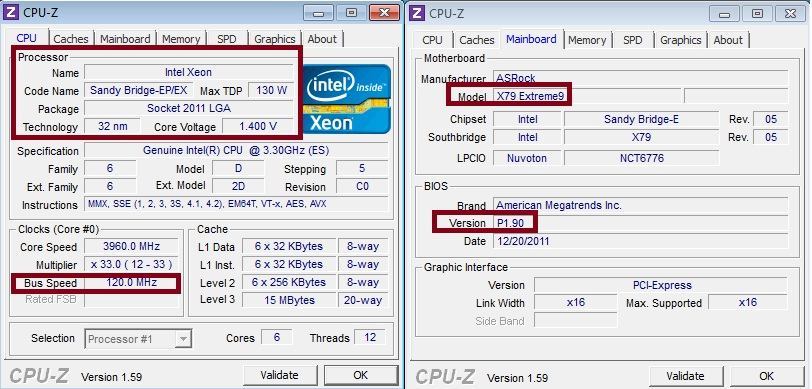
Task: Minimize the left CPU-Z window
Action: tap(319, 13)
